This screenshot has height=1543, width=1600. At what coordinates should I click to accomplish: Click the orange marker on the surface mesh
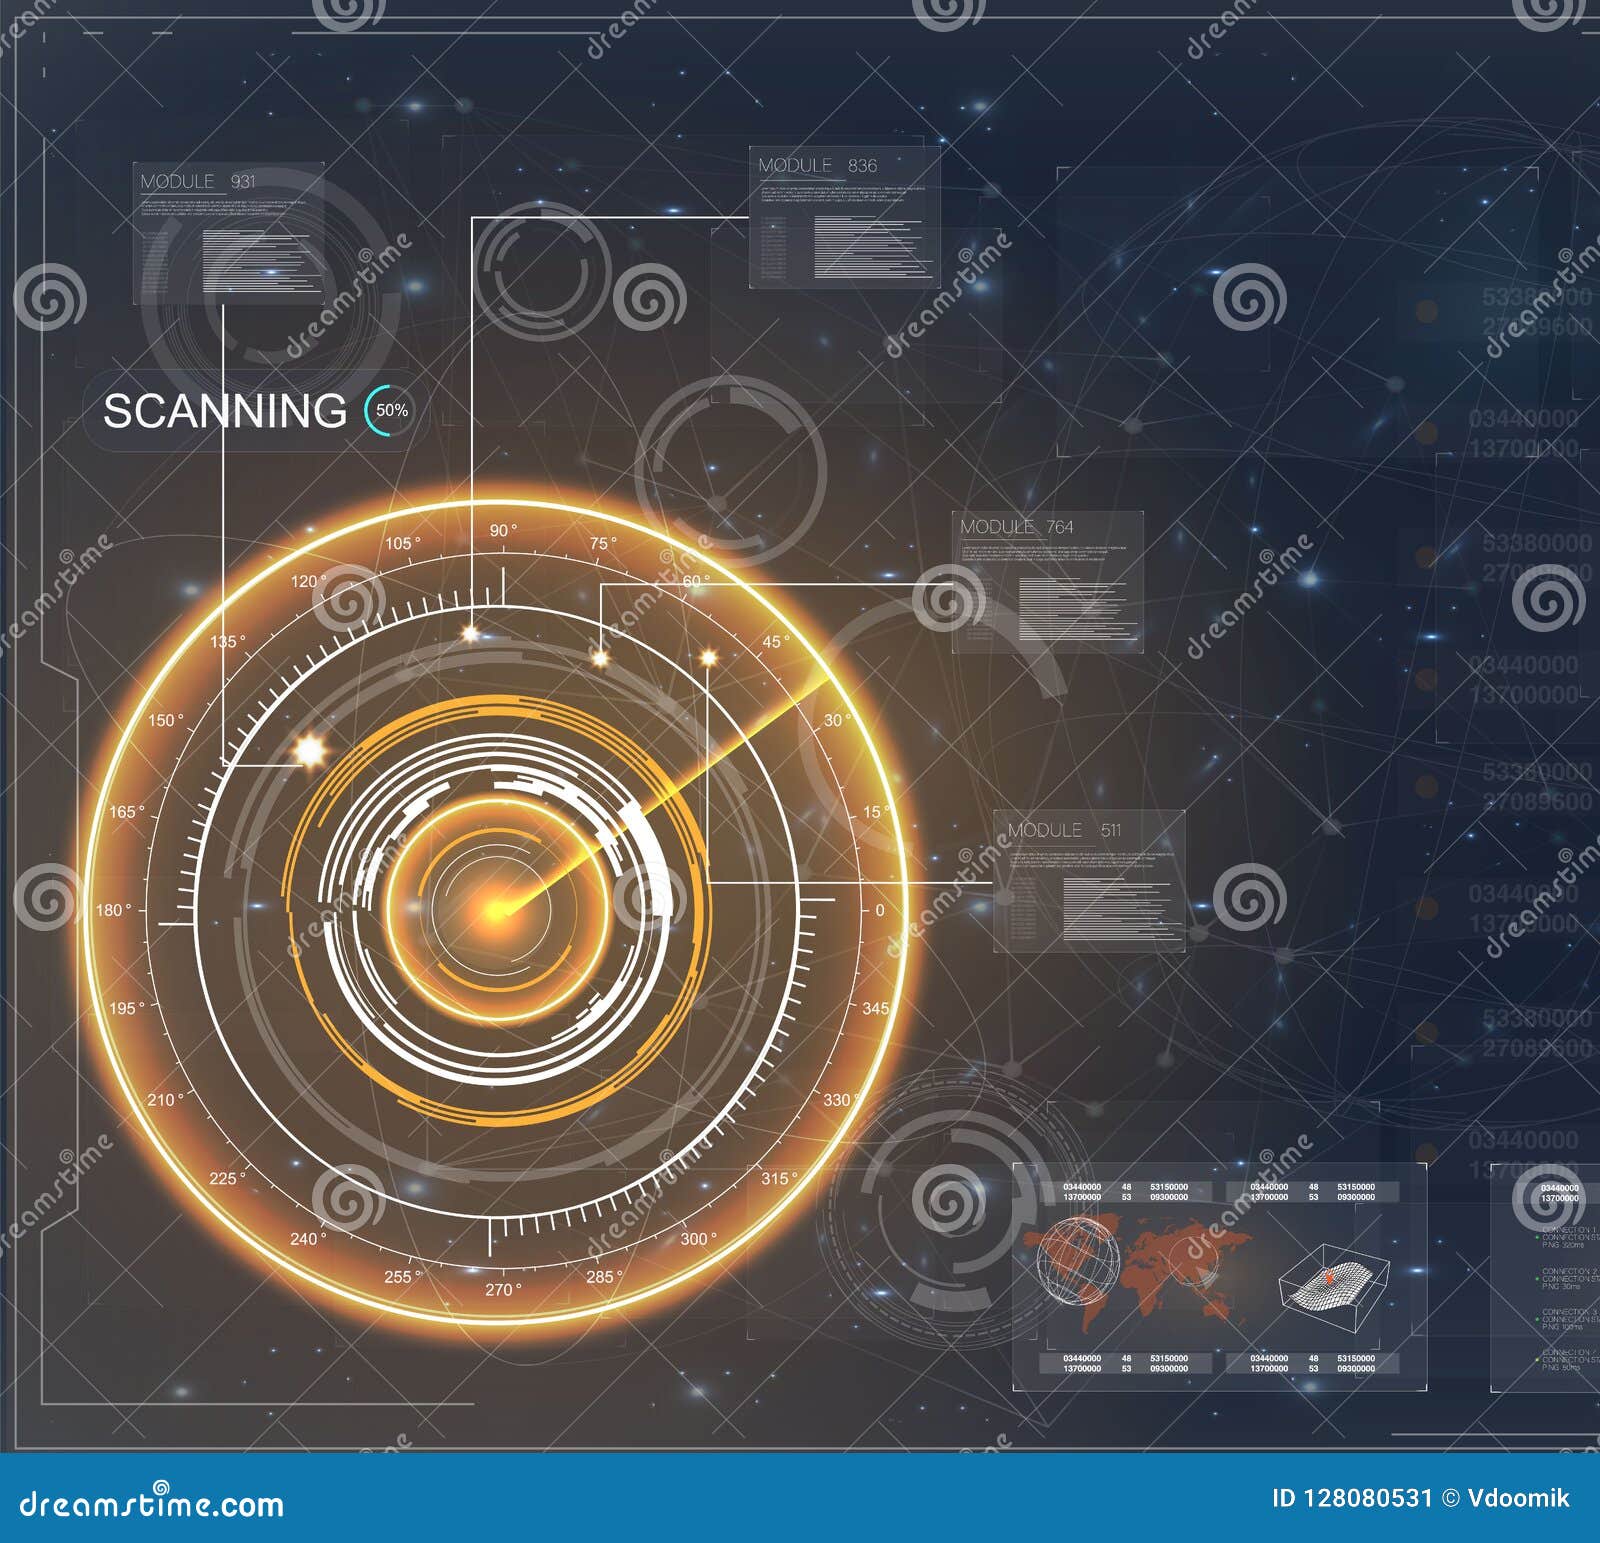1329,1277
